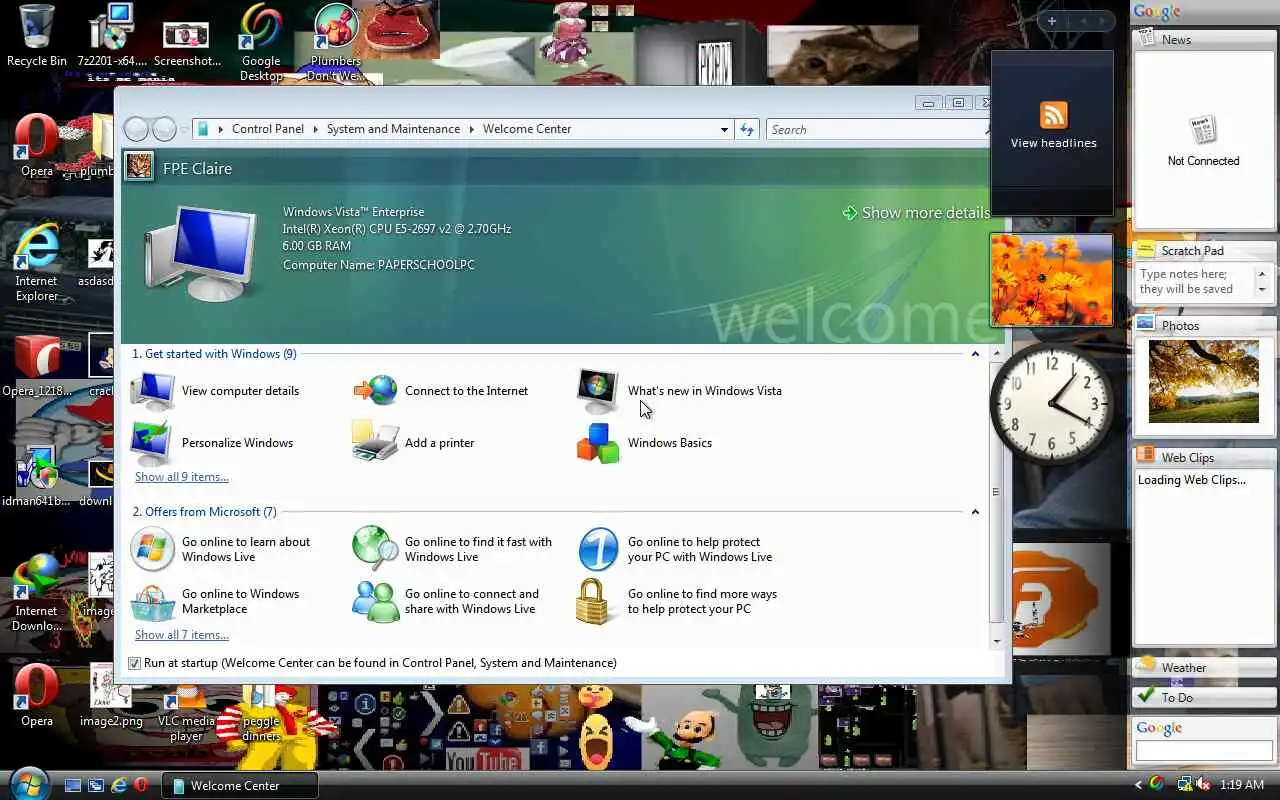Viewport: 1280px width, 800px height.
Task: Select the Google Desktop shortcut icon
Action: click(x=261, y=42)
